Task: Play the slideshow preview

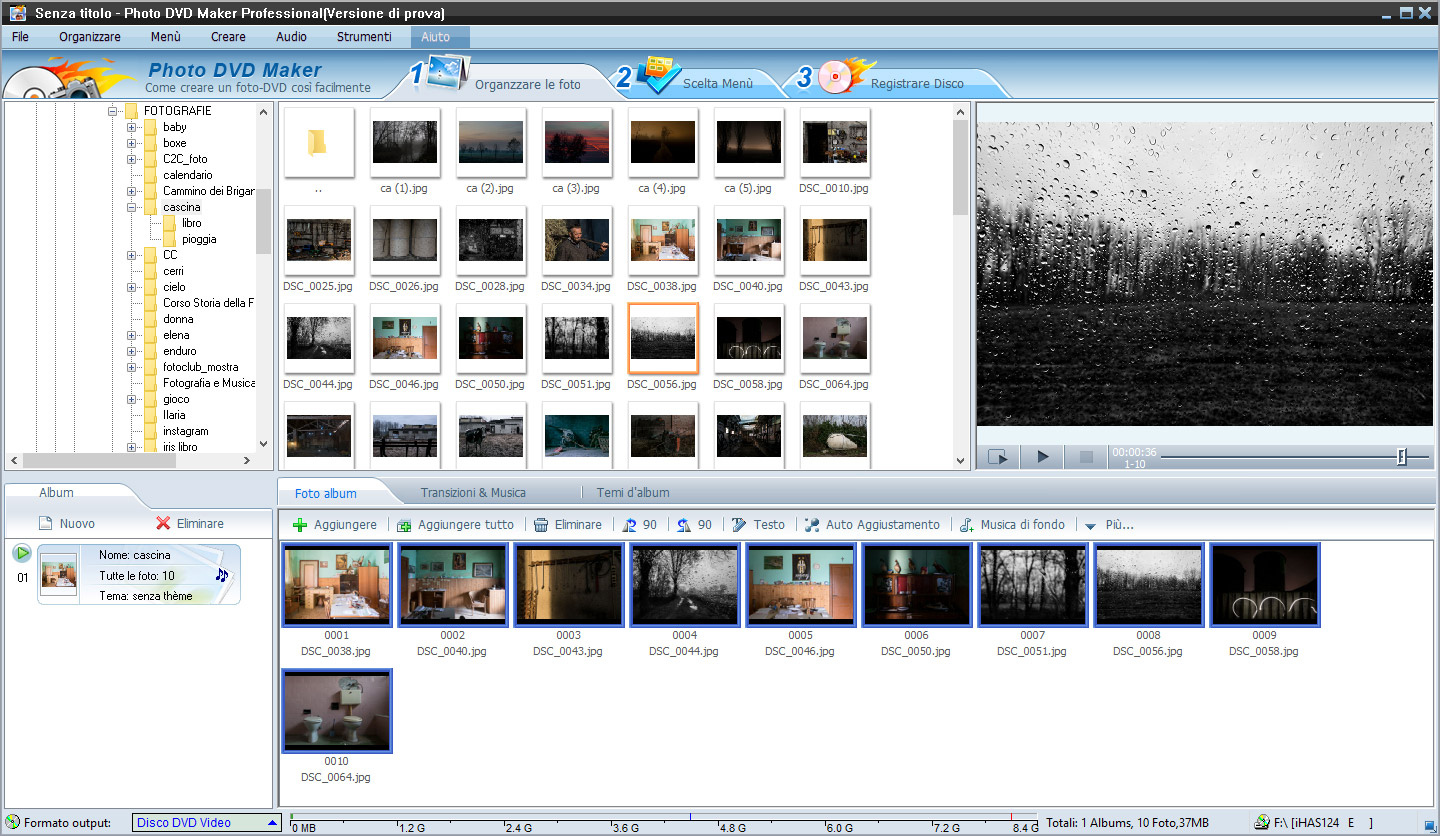Action: click(x=1043, y=457)
